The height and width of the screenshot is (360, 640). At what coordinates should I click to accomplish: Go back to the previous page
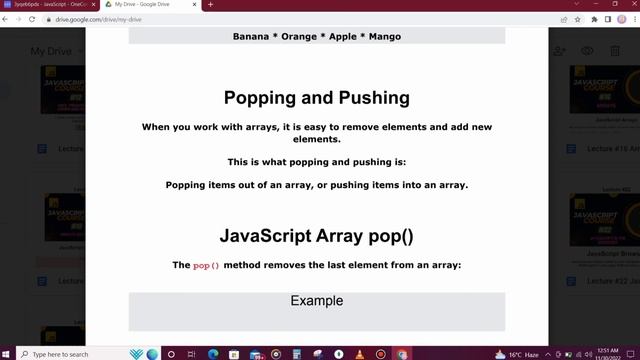click(5, 19)
